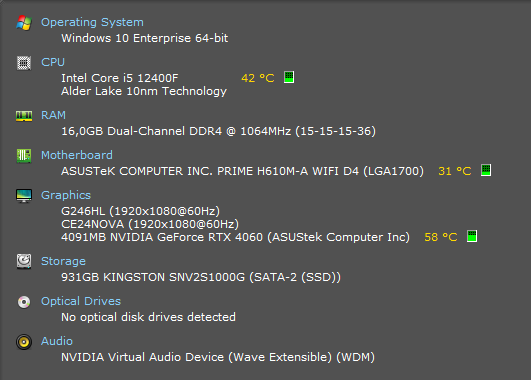Click the Optical Drives disc icon
The image size is (531, 380).
pyautogui.click(x=24, y=302)
